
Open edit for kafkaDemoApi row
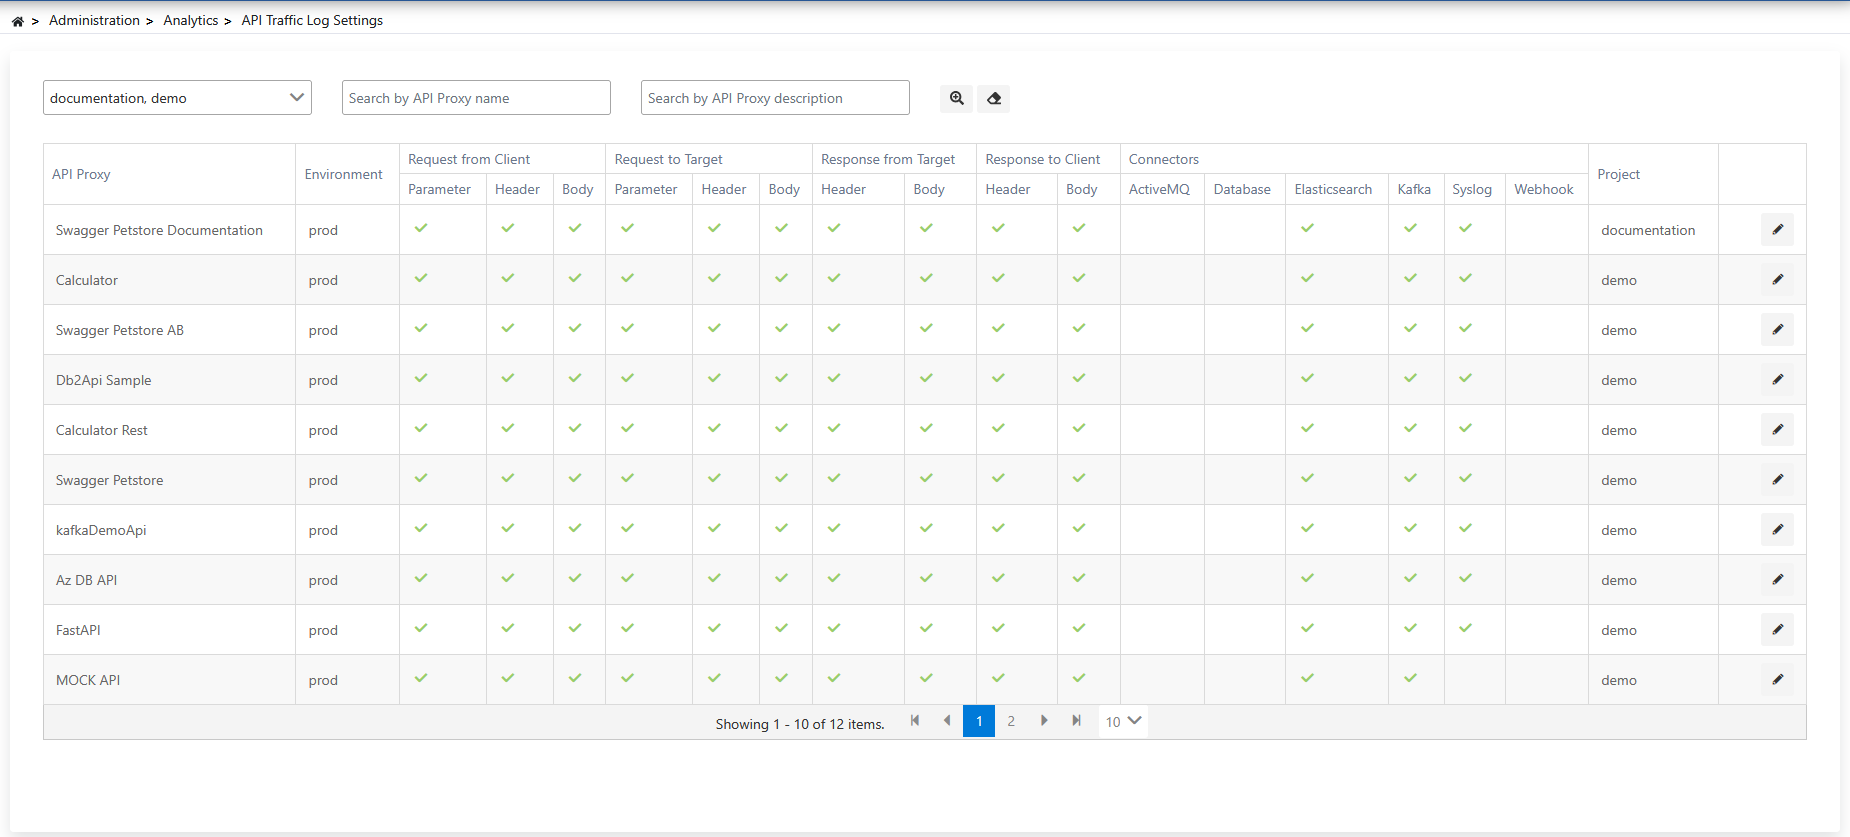[1776, 530]
